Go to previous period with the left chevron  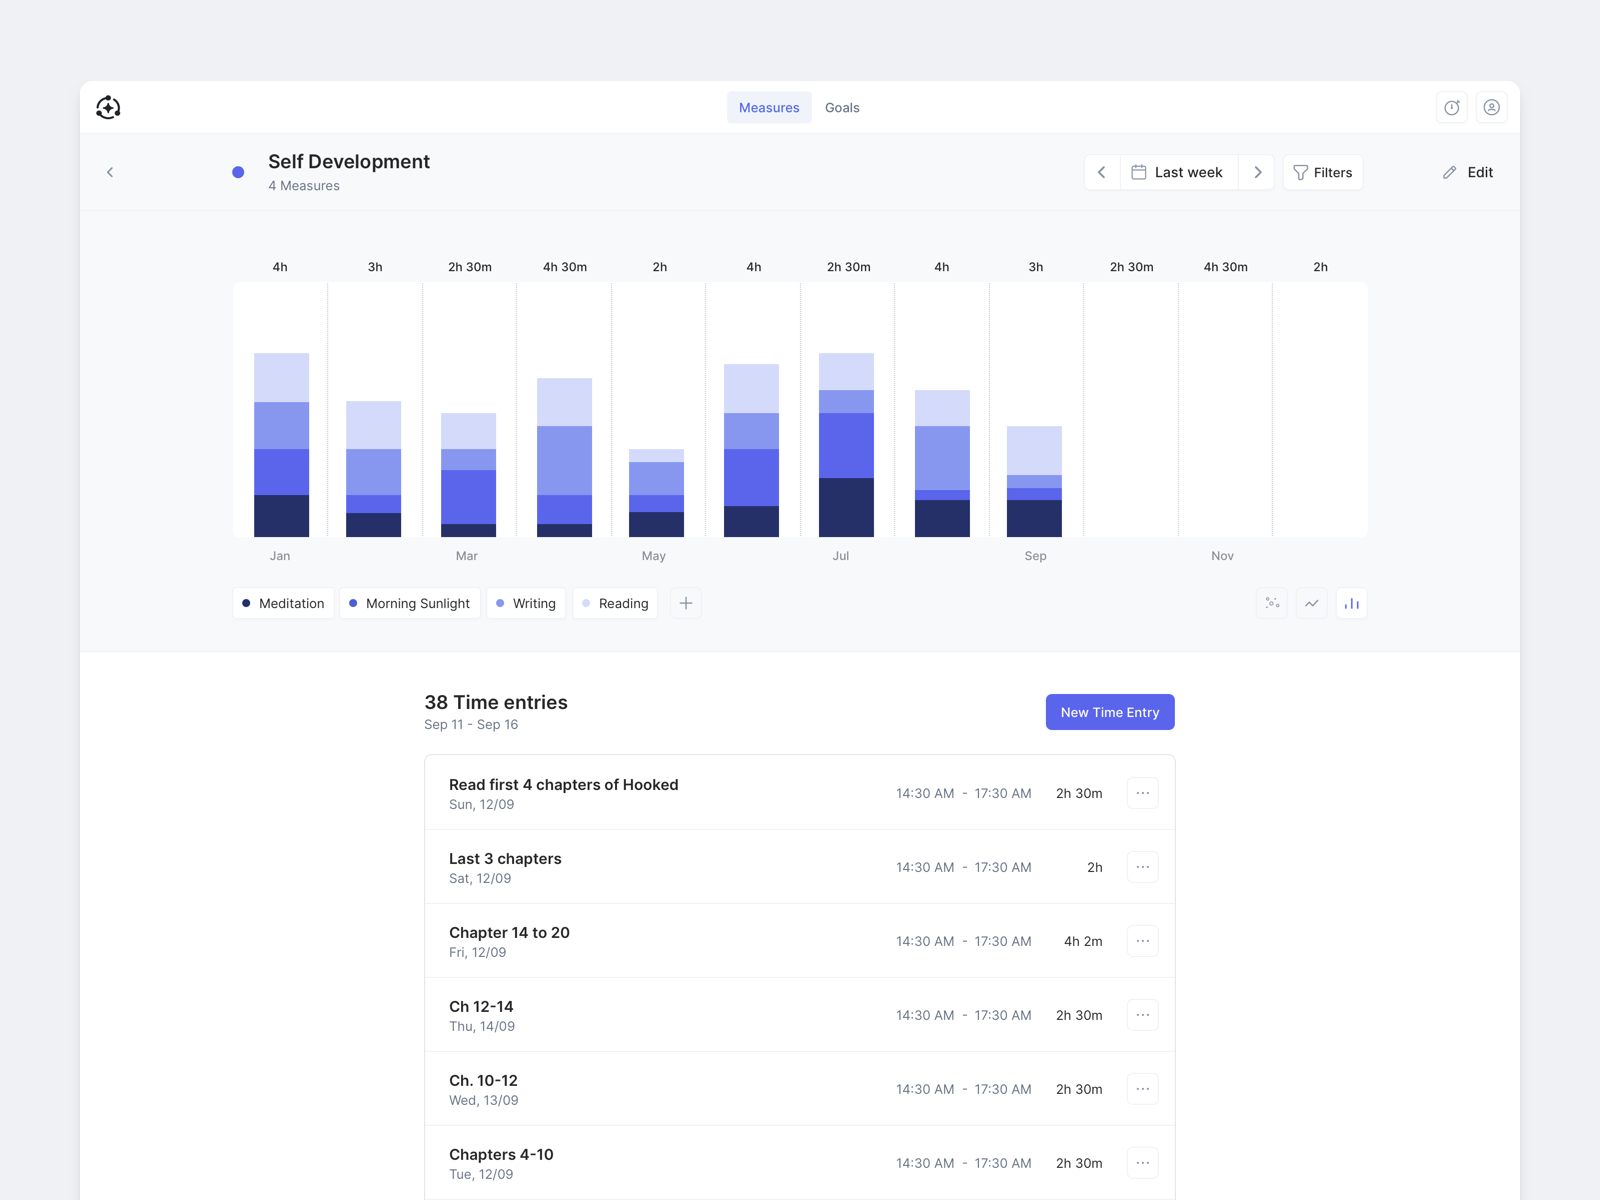[x=1102, y=172]
